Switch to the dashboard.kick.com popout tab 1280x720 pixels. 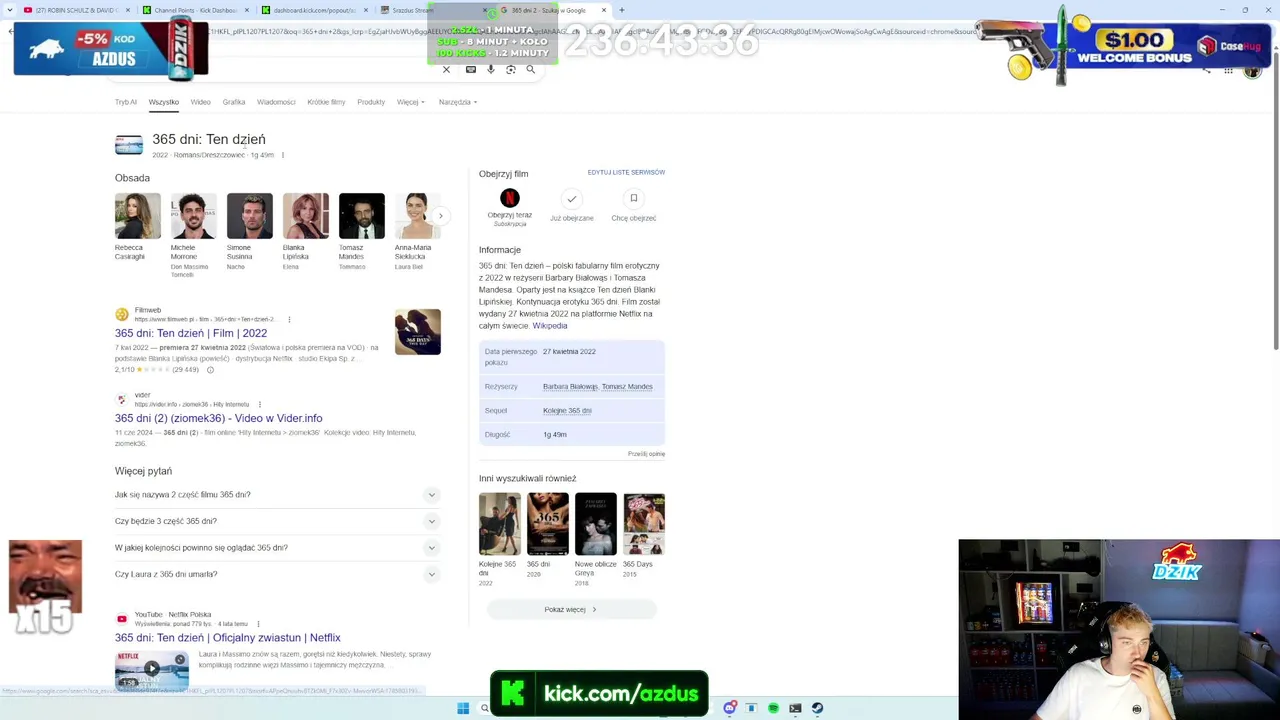point(314,10)
